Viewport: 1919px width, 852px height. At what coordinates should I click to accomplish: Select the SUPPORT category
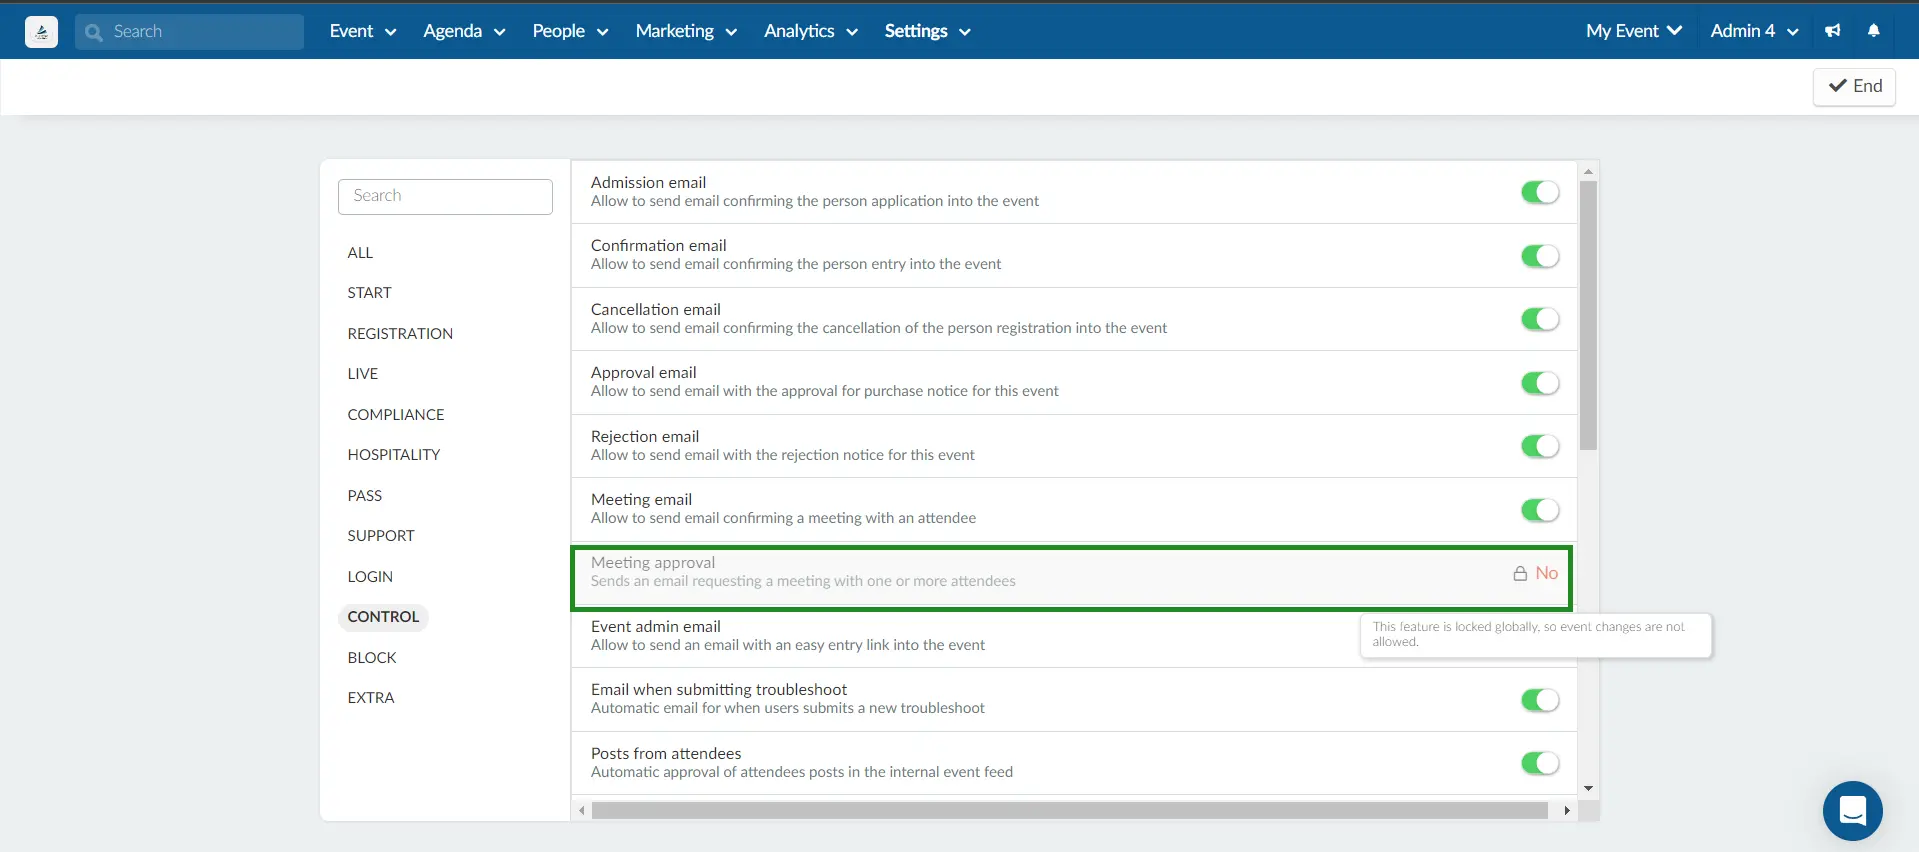(381, 536)
